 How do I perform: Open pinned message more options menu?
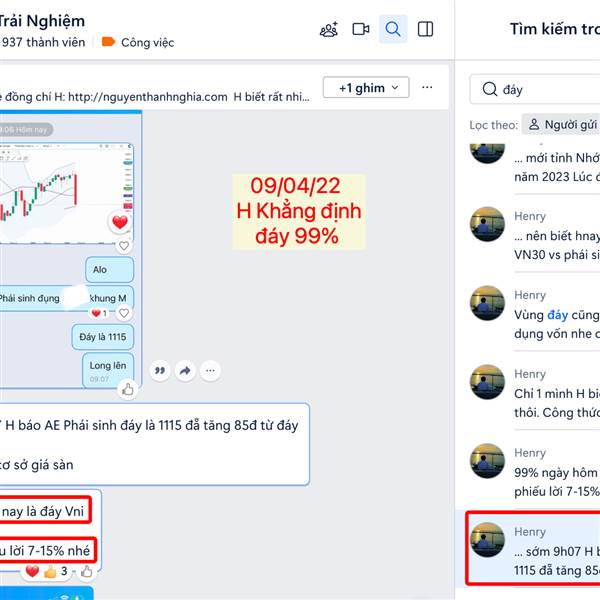coord(427,88)
